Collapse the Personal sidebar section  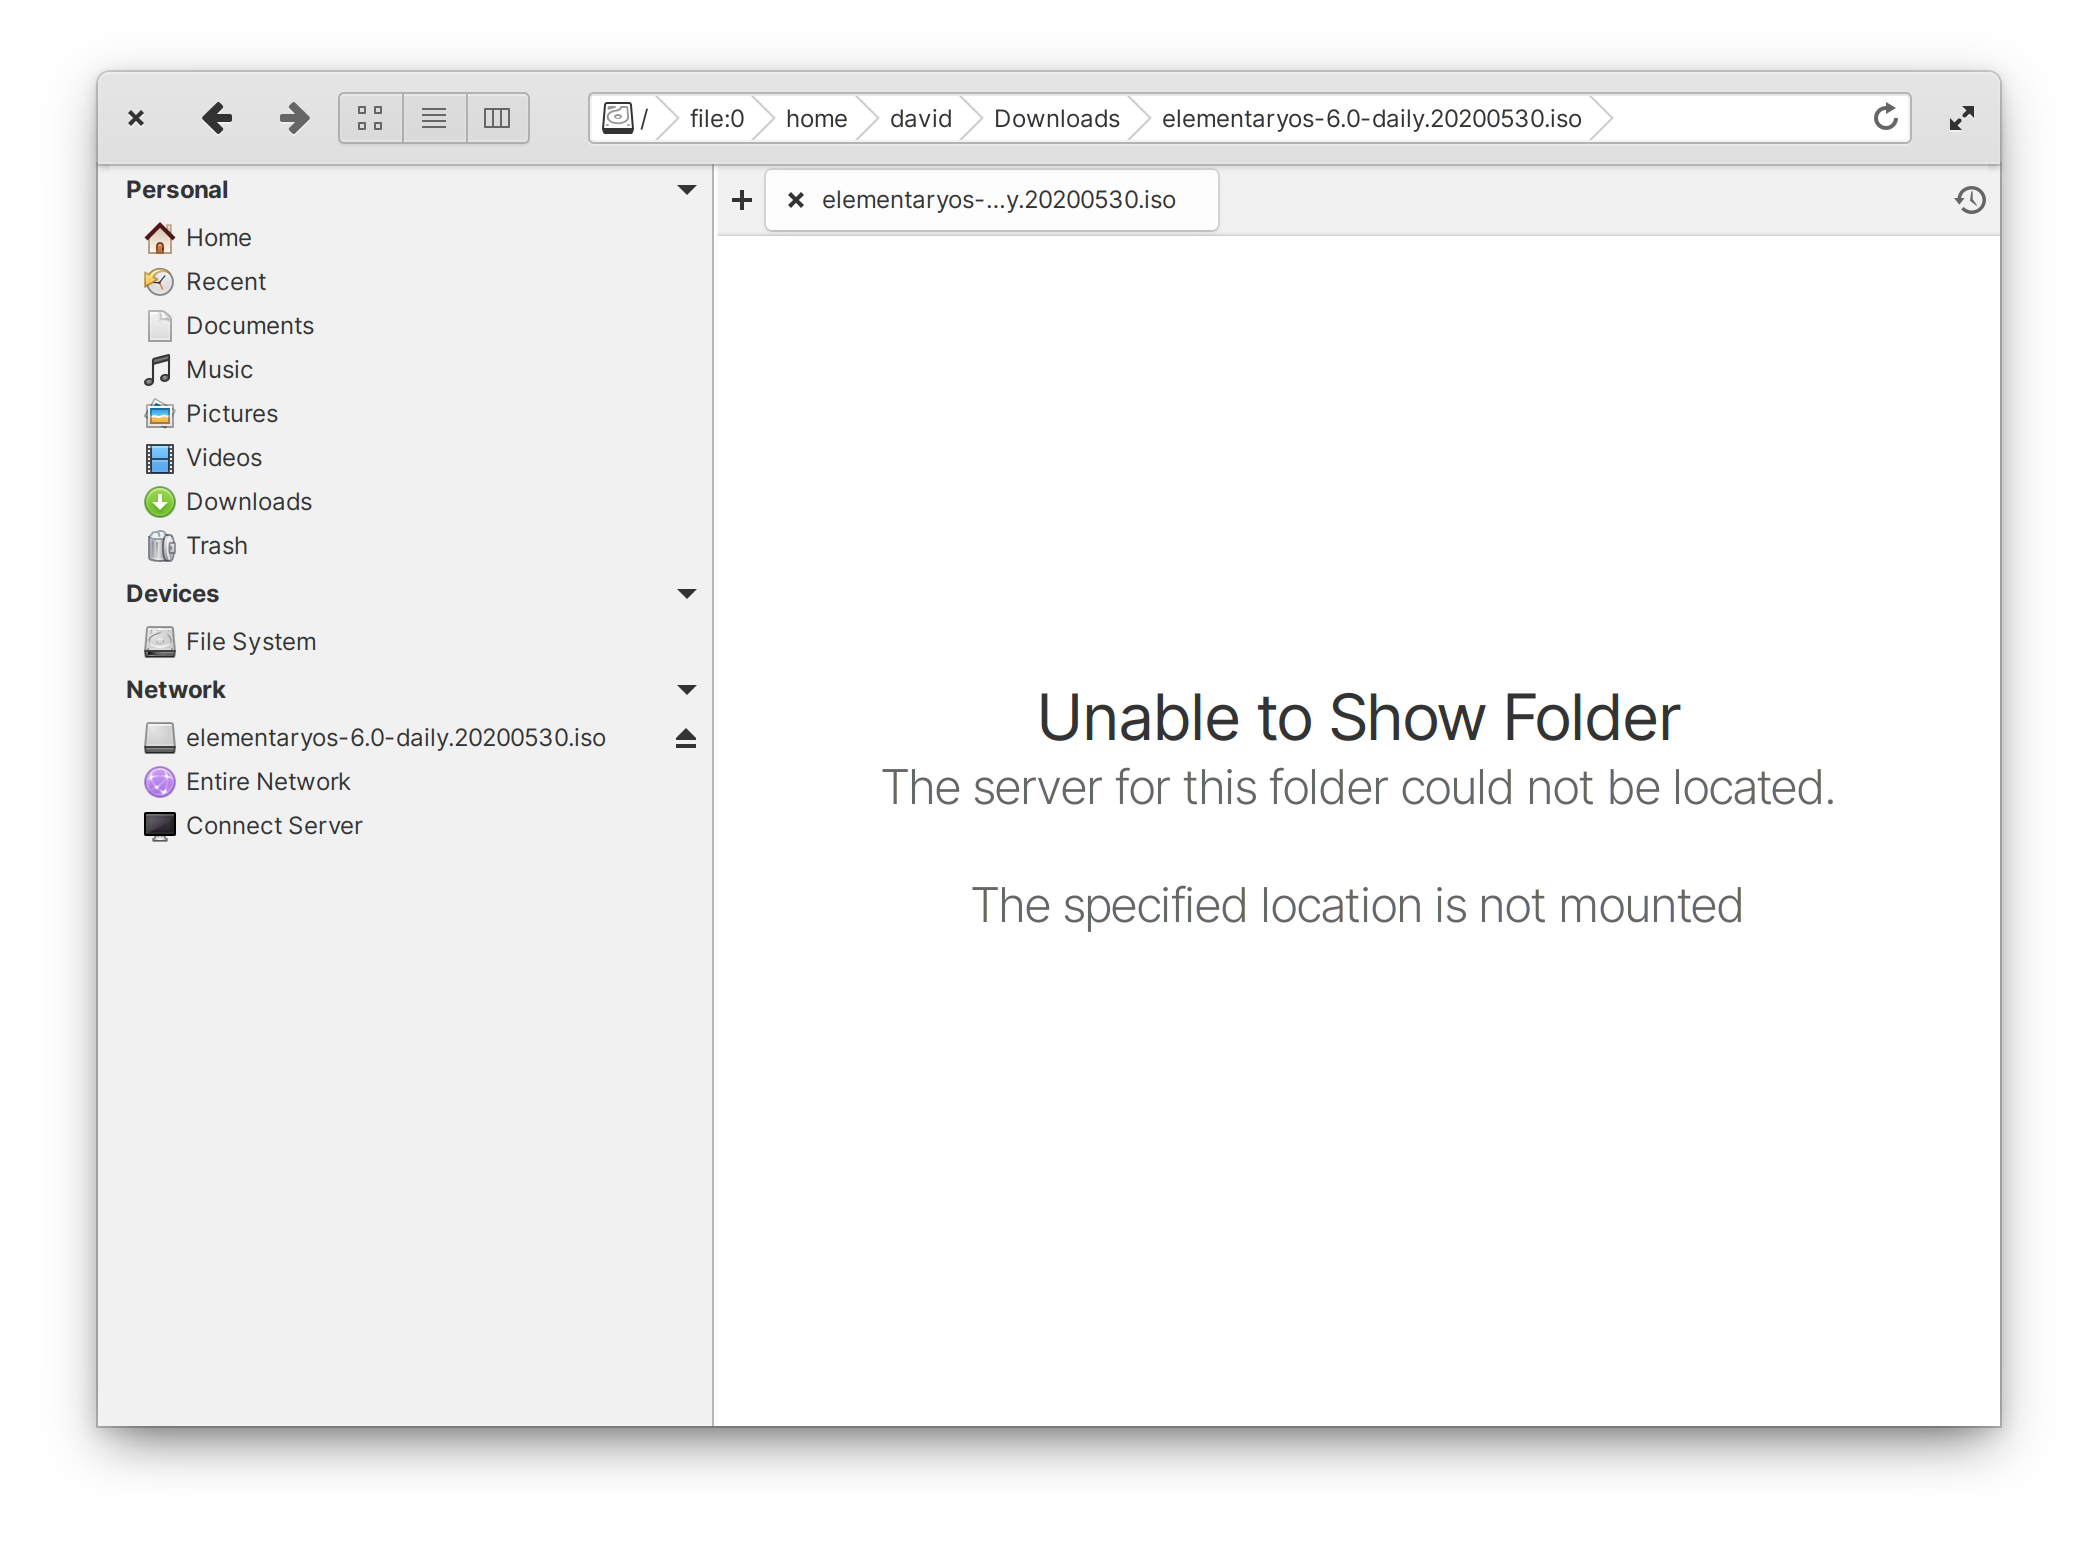pyautogui.click(x=686, y=190)
